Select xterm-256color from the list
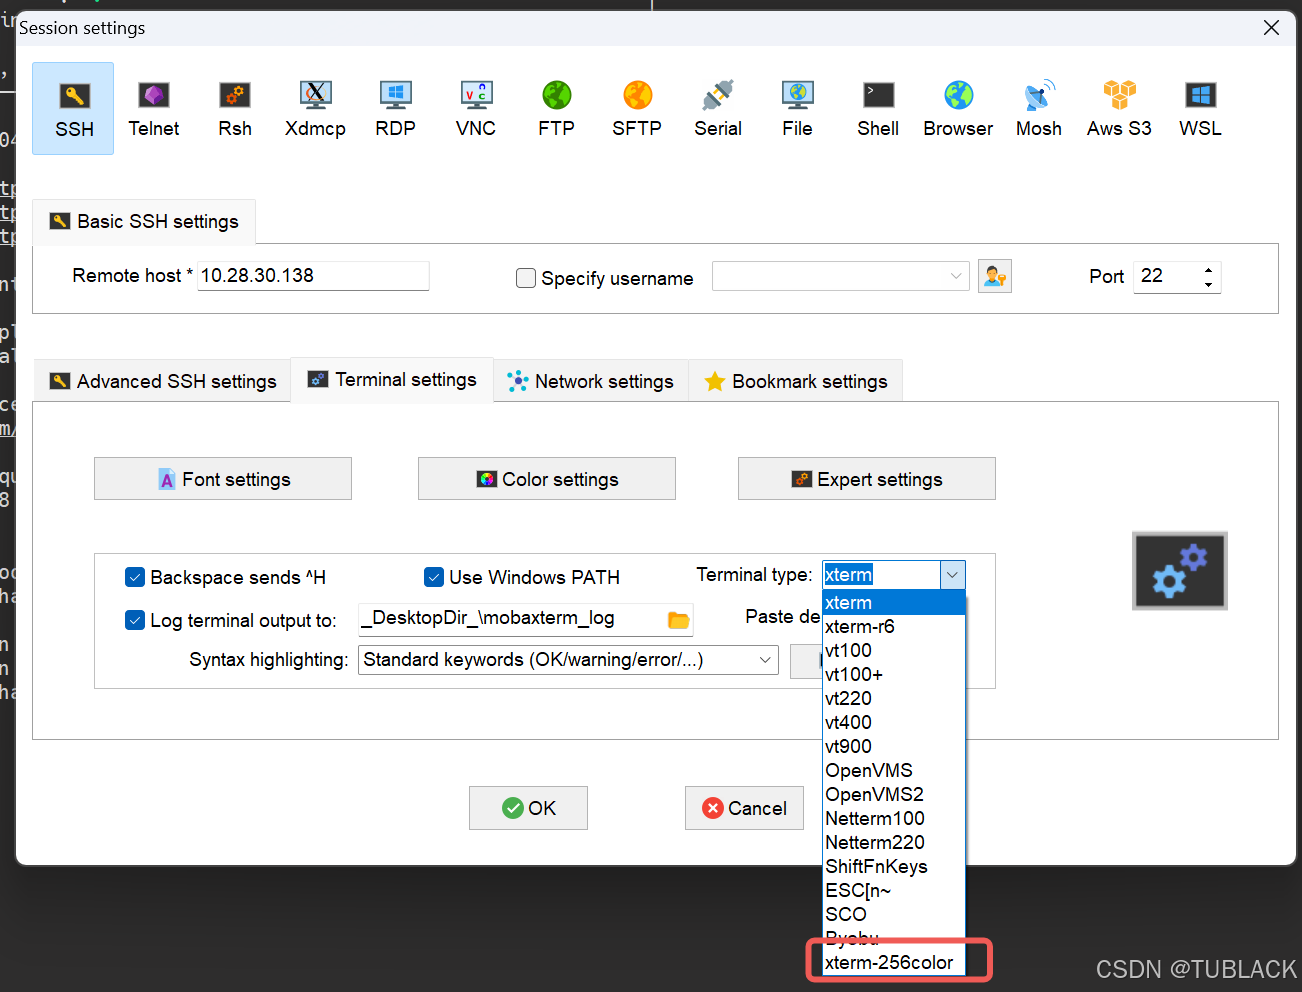Viewport: 1302px width, 992px height. [888, 961]
